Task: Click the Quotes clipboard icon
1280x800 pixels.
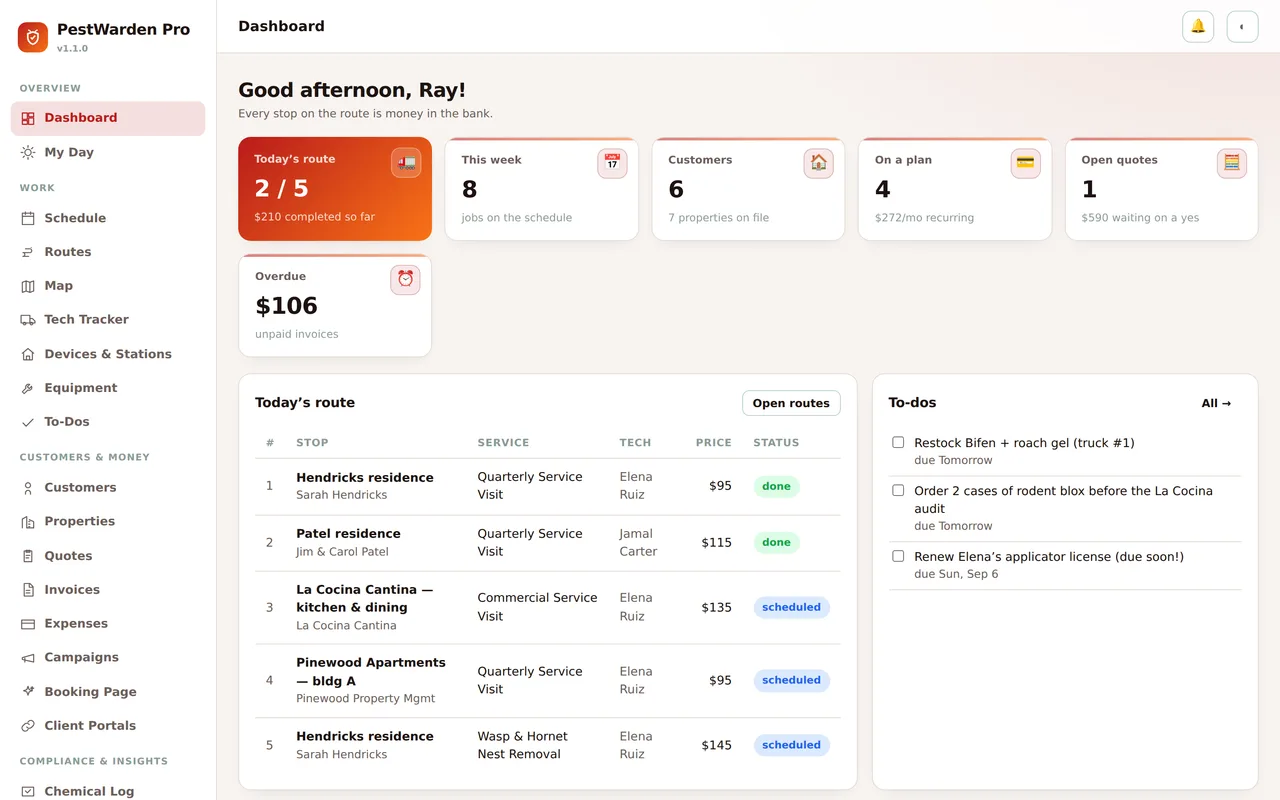Action: pos(28,556)
